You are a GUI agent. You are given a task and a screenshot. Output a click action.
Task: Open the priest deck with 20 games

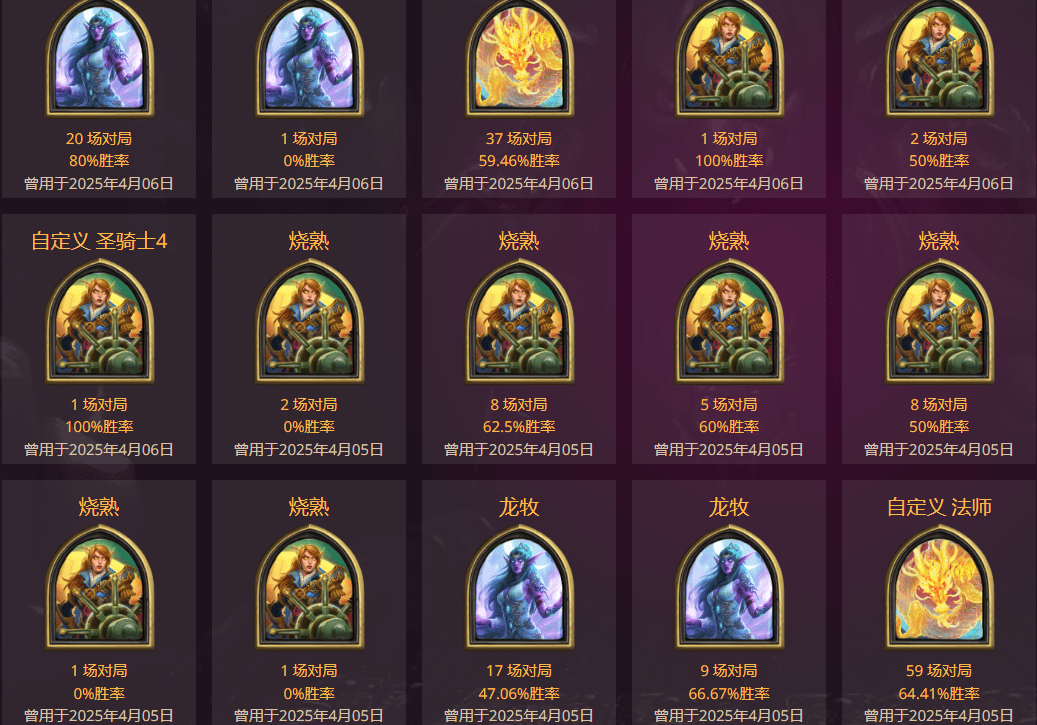pos(99,98)
